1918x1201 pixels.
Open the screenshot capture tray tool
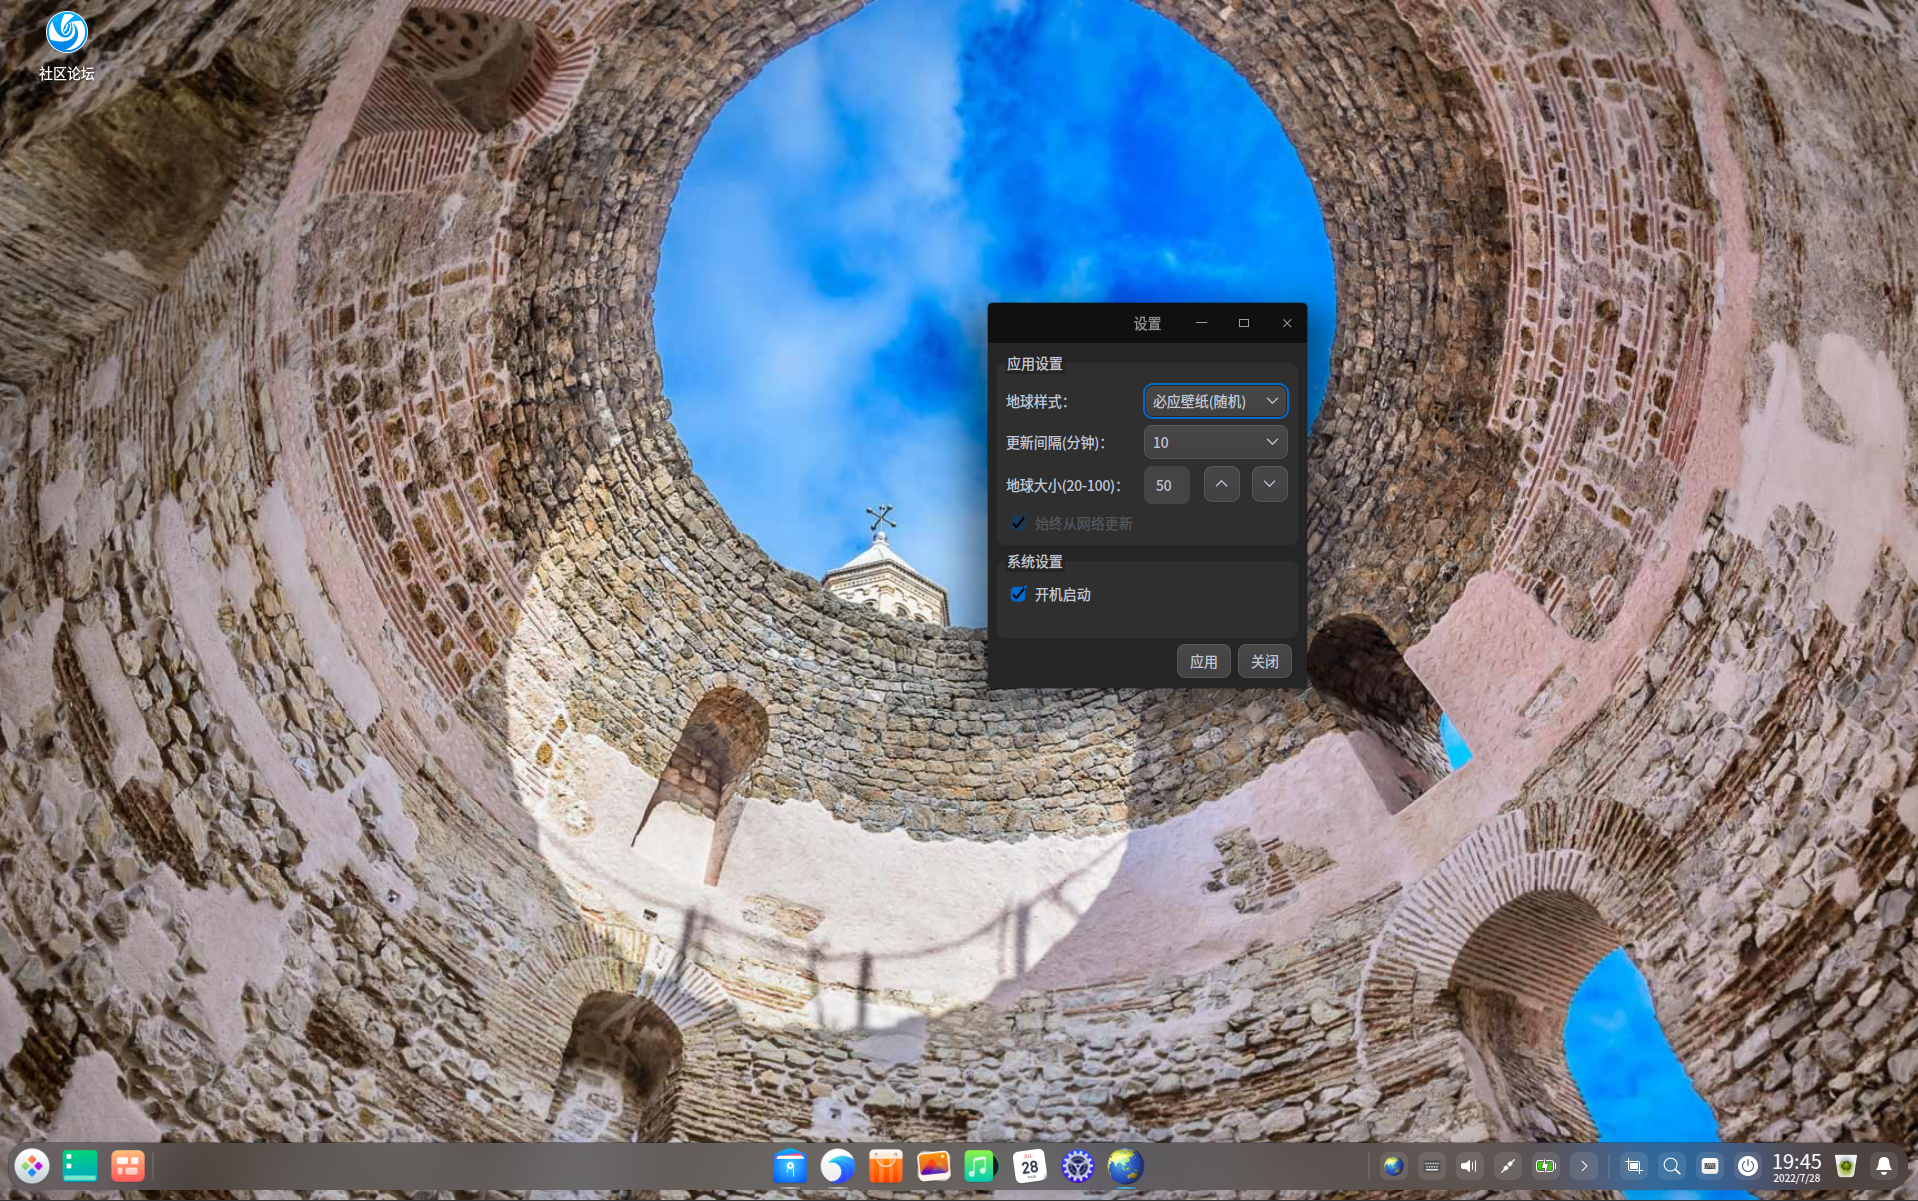click(1634, 1166)
